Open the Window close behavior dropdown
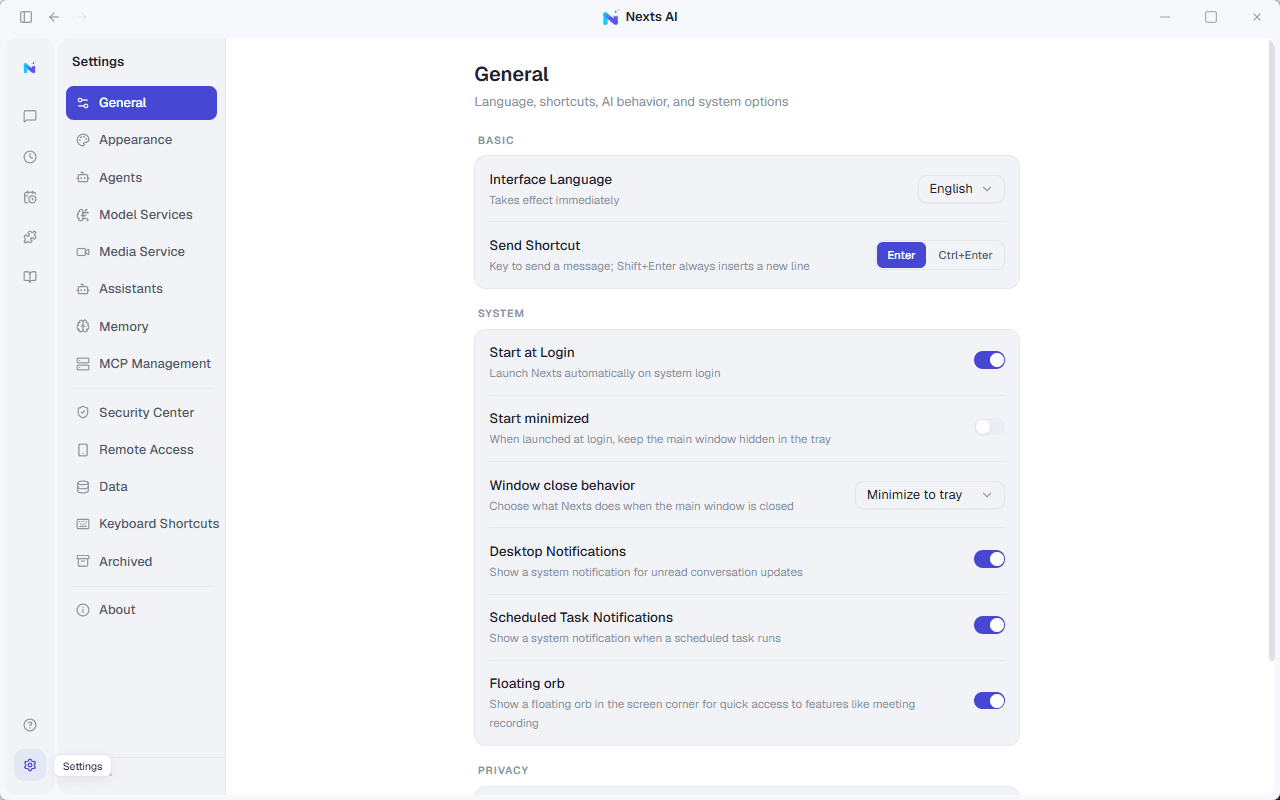The width and height of the screenshot is (1280, 800). click(x=930, y=495)
